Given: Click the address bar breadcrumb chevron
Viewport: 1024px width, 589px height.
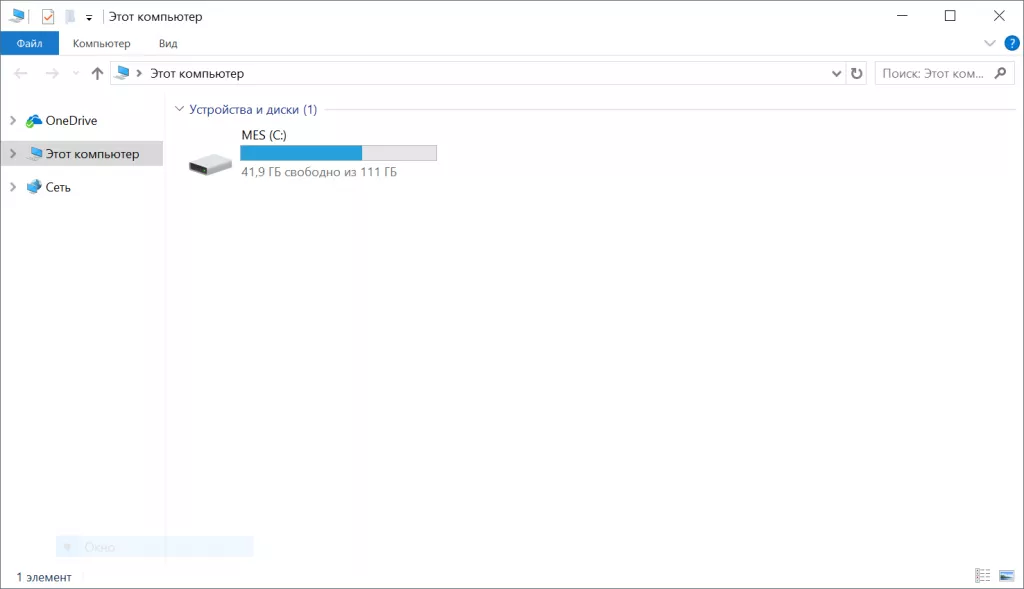Looking at the screenshot, I should pos(139,73).
